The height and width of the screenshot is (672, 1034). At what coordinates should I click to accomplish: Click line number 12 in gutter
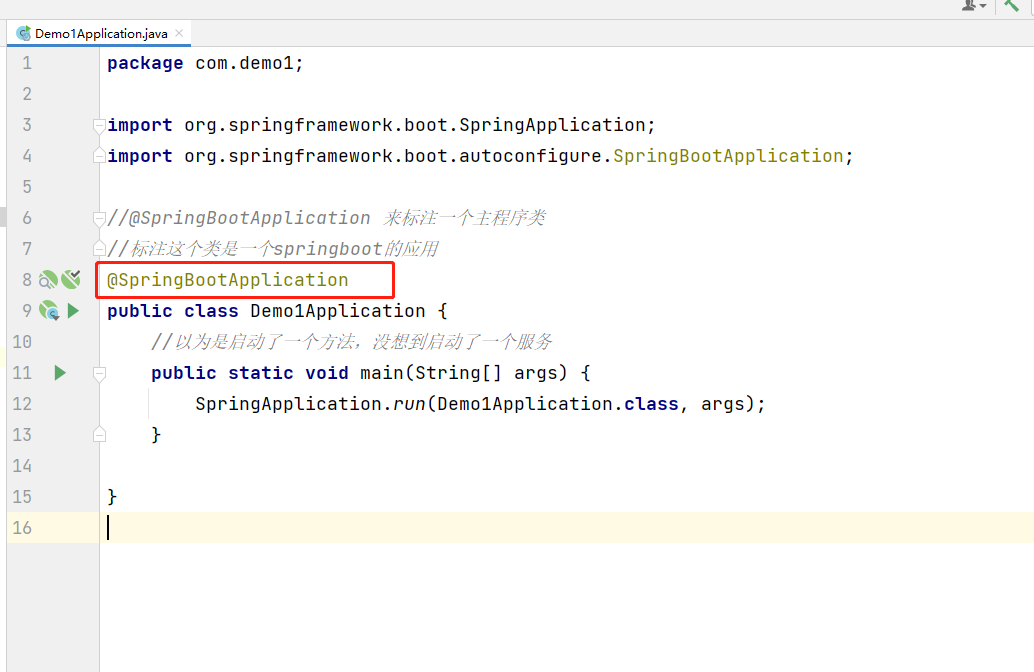(x=22, y=404)
